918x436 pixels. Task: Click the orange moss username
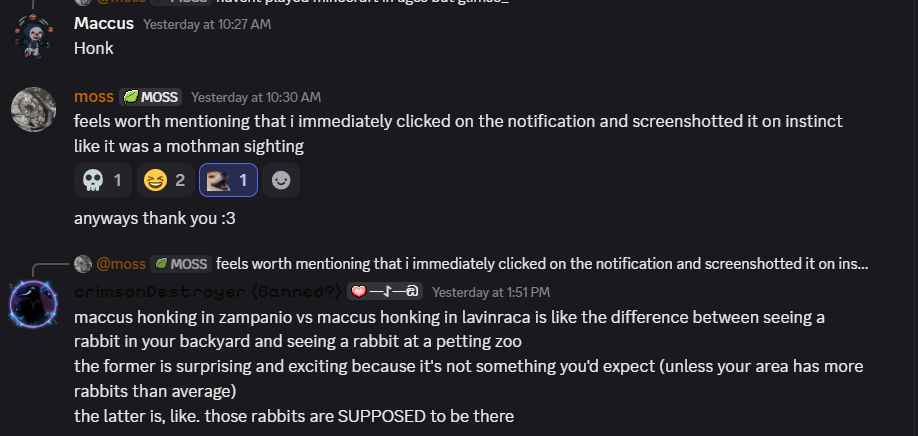click(x=94, y=97)
